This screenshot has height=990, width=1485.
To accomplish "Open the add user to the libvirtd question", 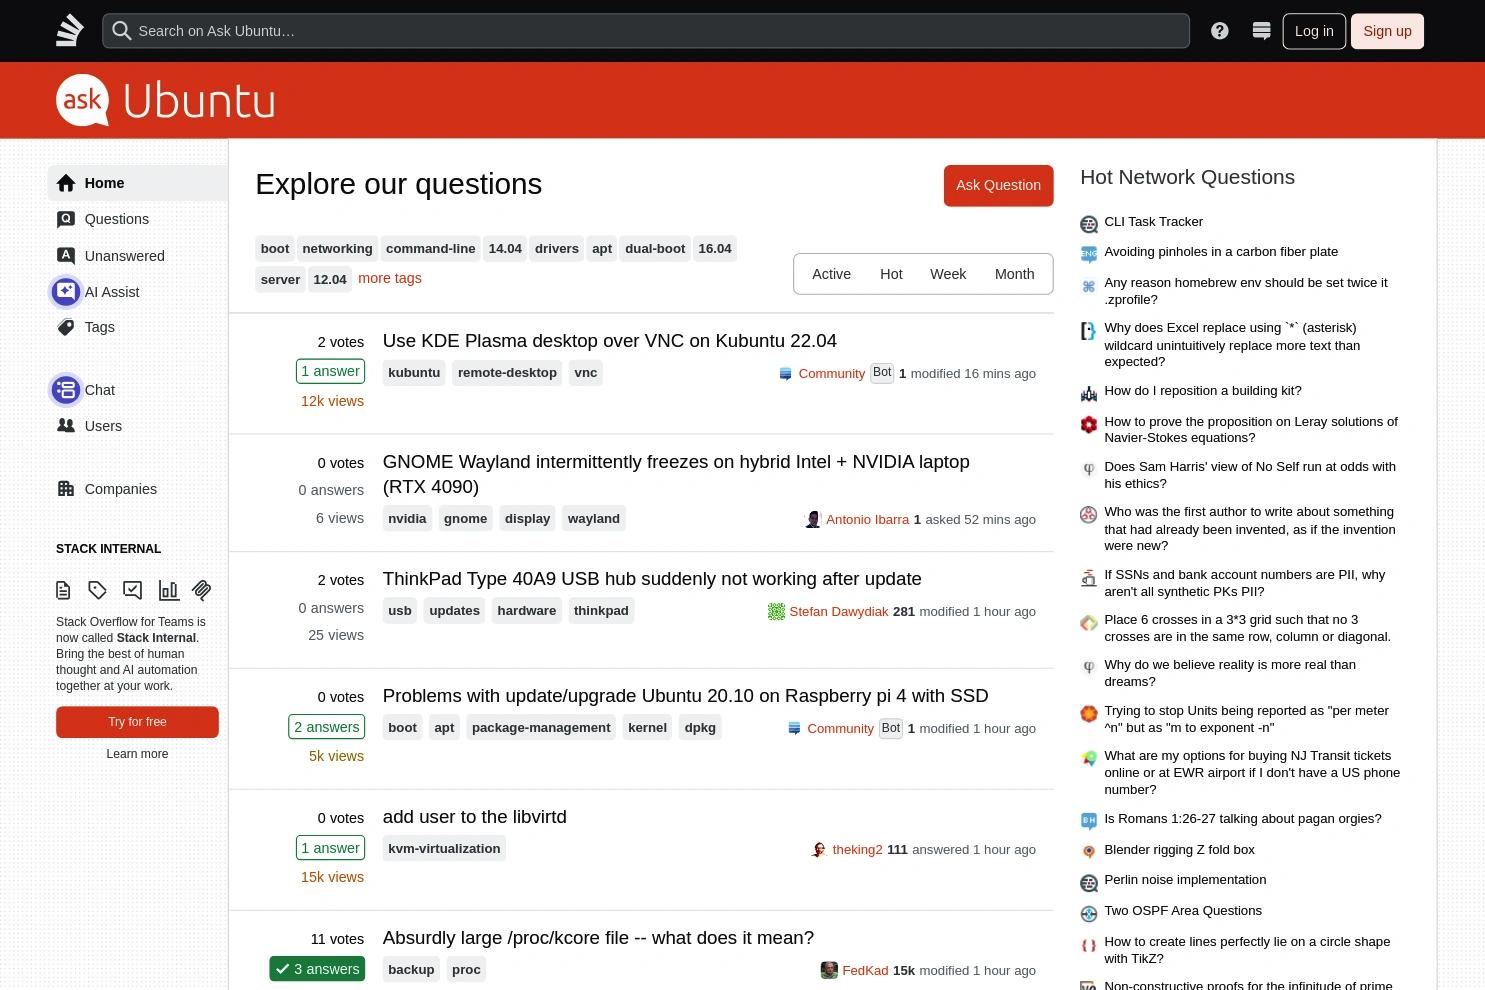I will pos(475,817).
